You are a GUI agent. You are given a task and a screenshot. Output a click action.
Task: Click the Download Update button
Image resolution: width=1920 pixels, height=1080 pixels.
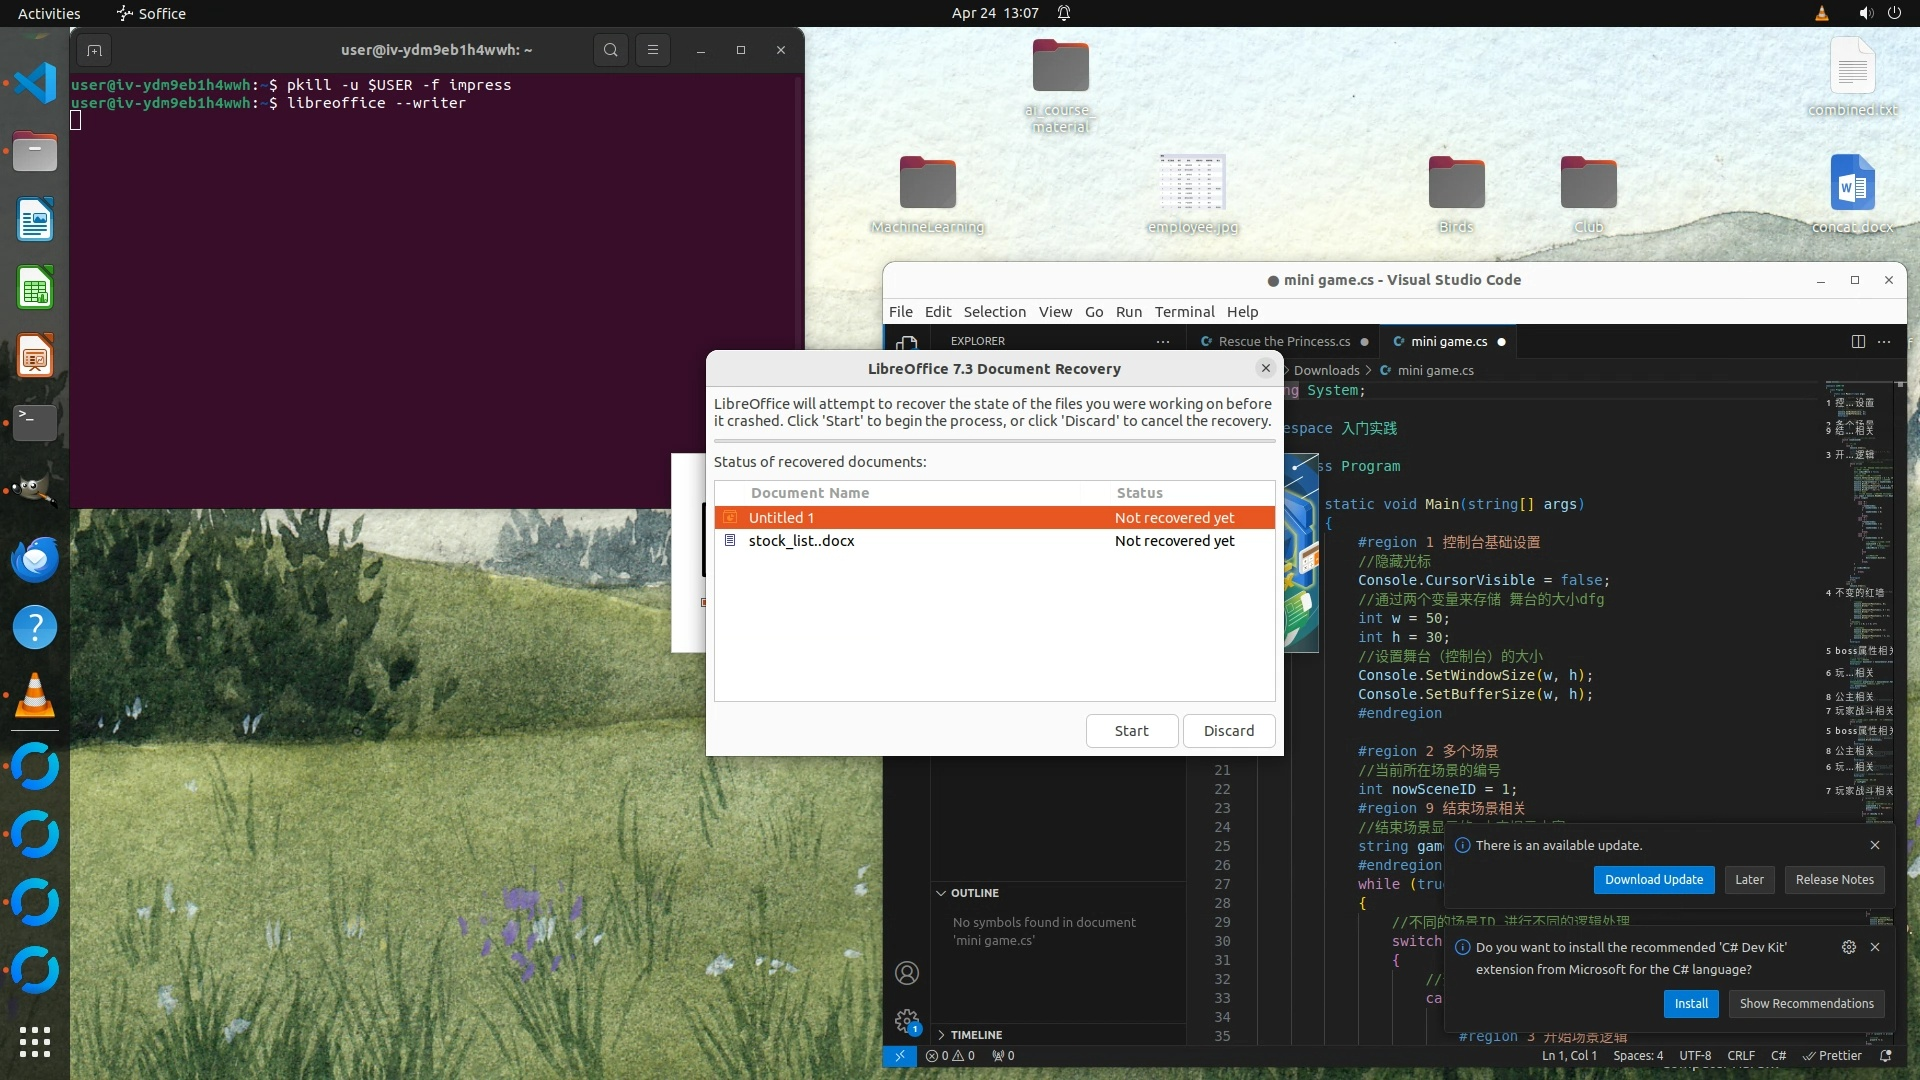(1653, 880)
